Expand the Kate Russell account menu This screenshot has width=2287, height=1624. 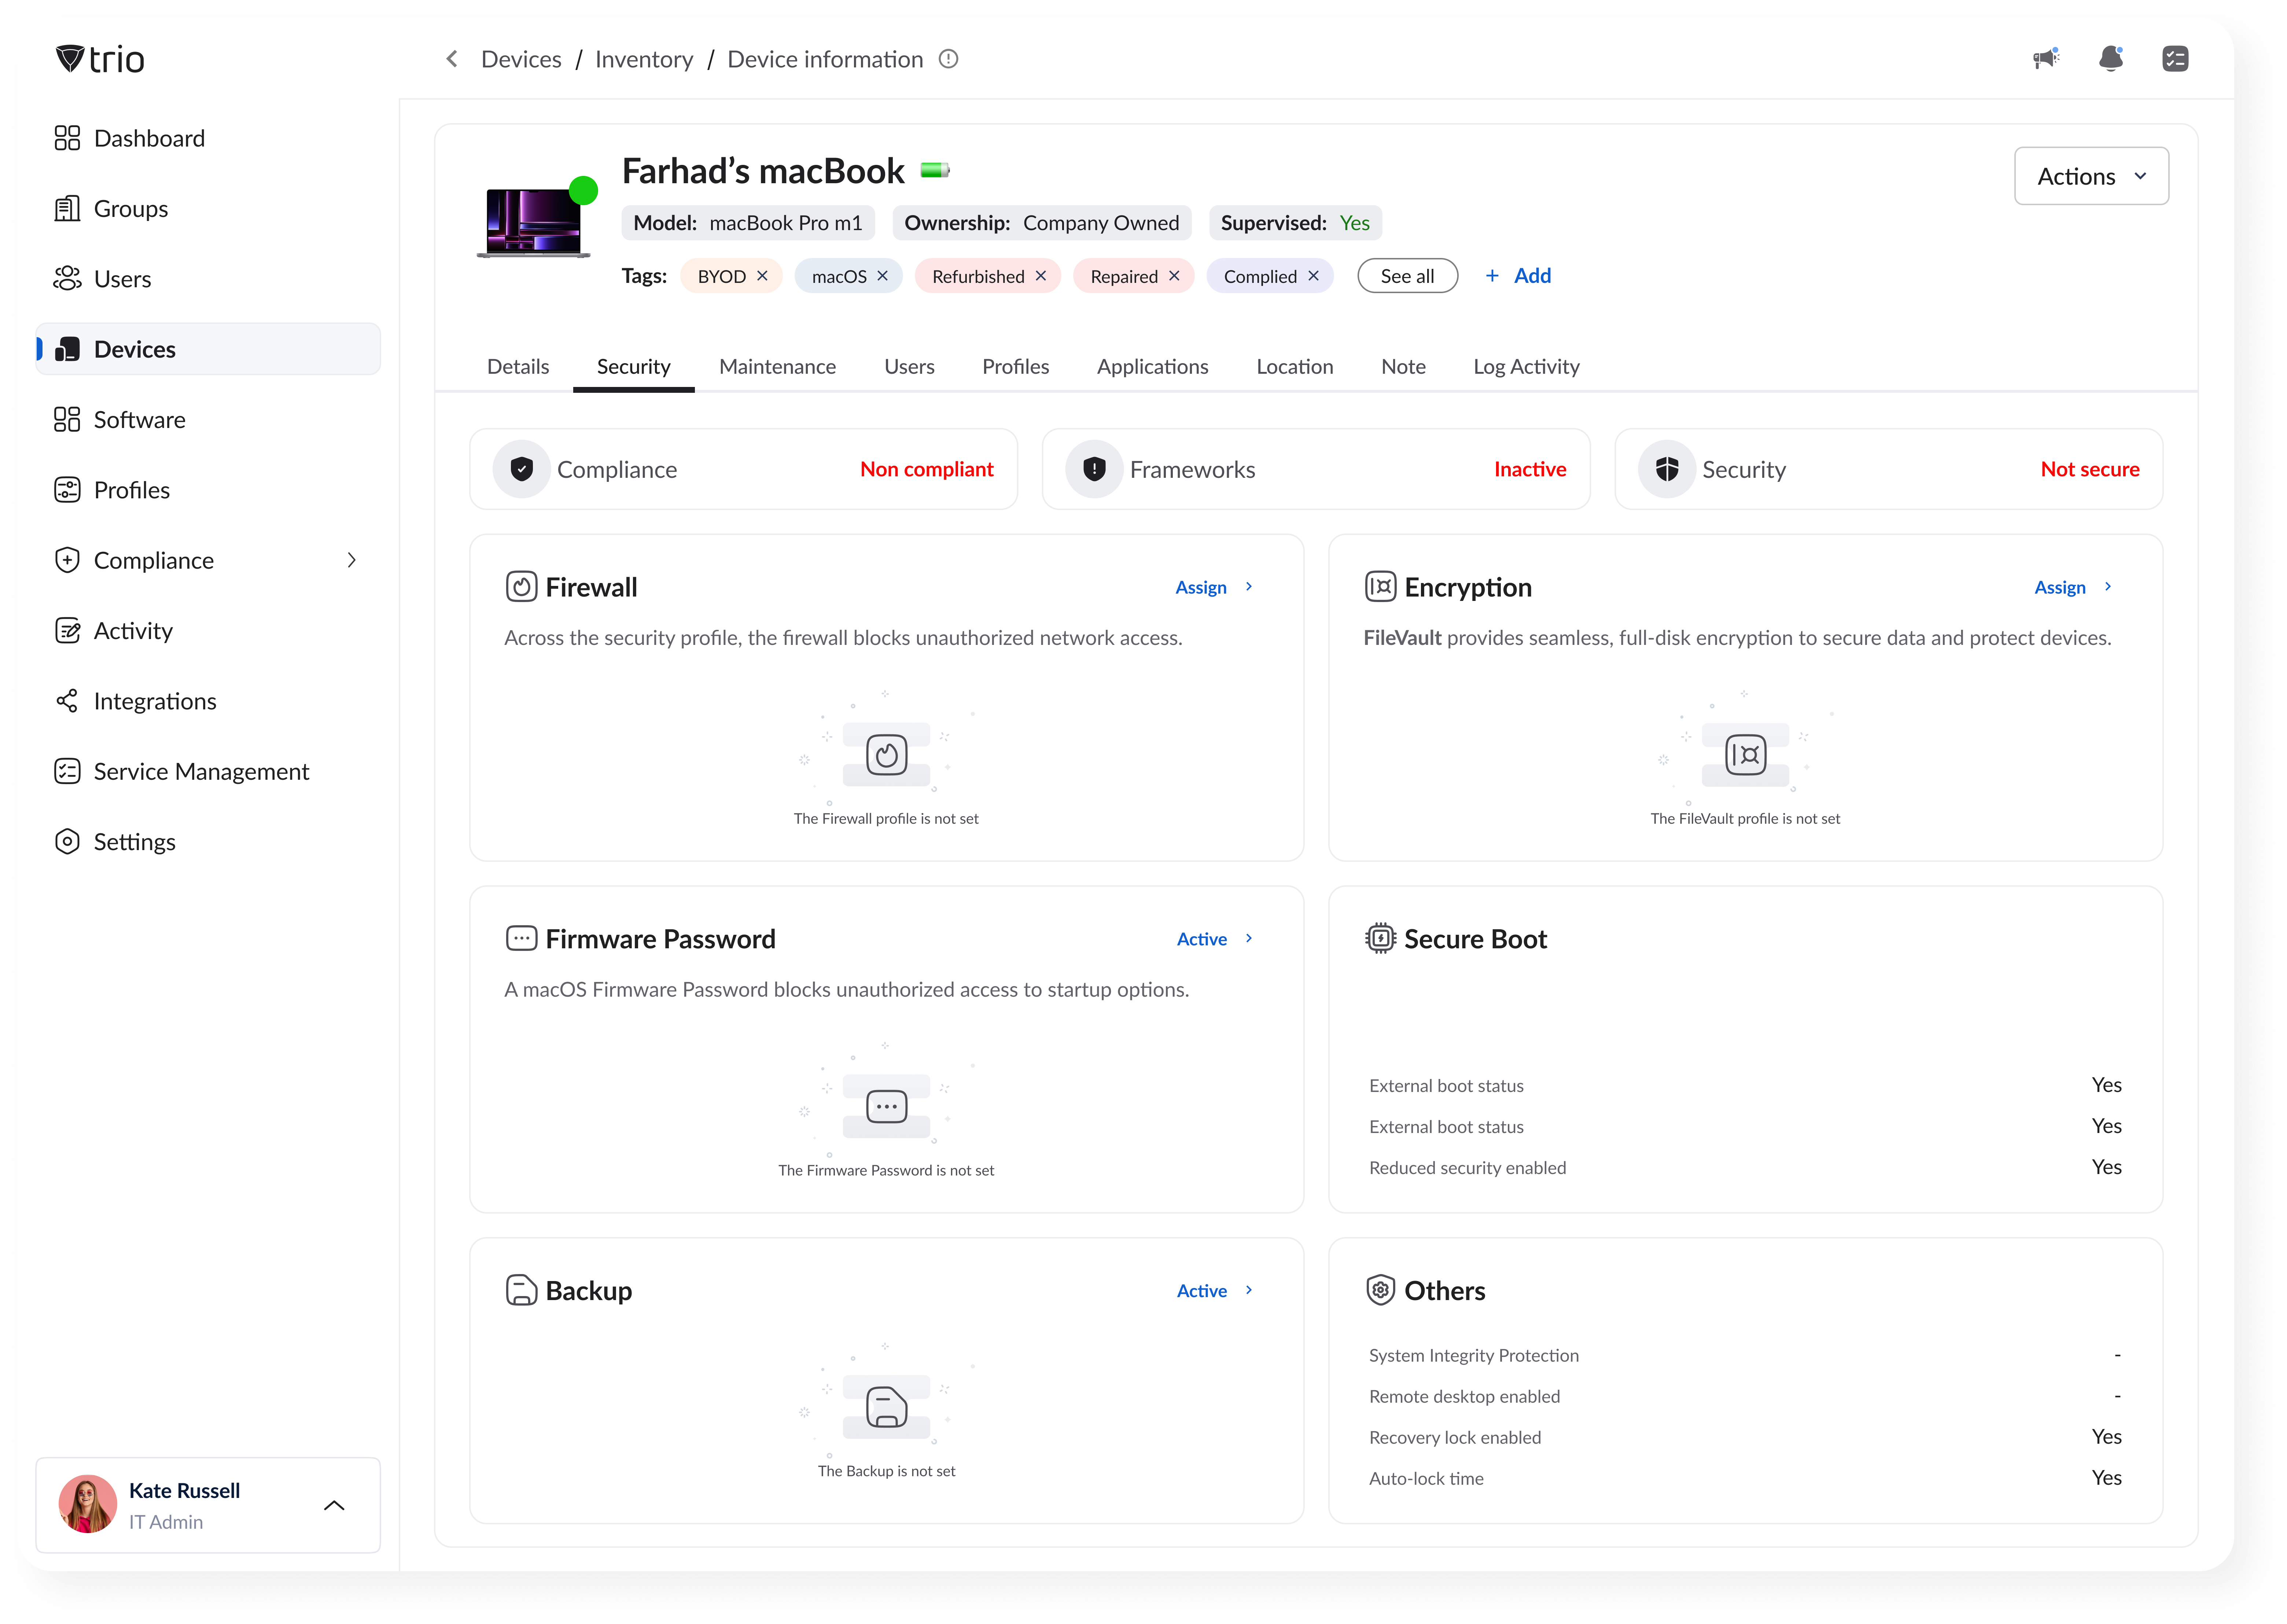(334, 1505)
